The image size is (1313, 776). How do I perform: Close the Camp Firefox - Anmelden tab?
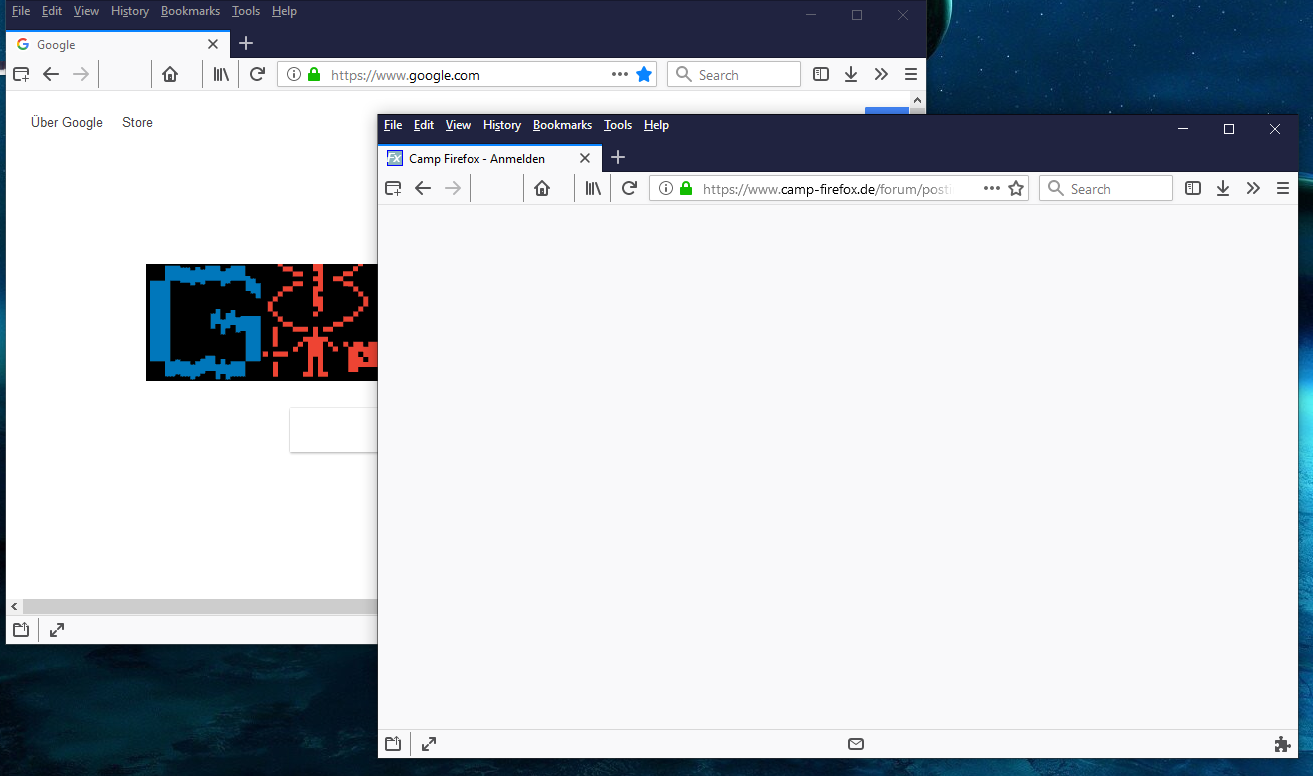tap(585, 158)
